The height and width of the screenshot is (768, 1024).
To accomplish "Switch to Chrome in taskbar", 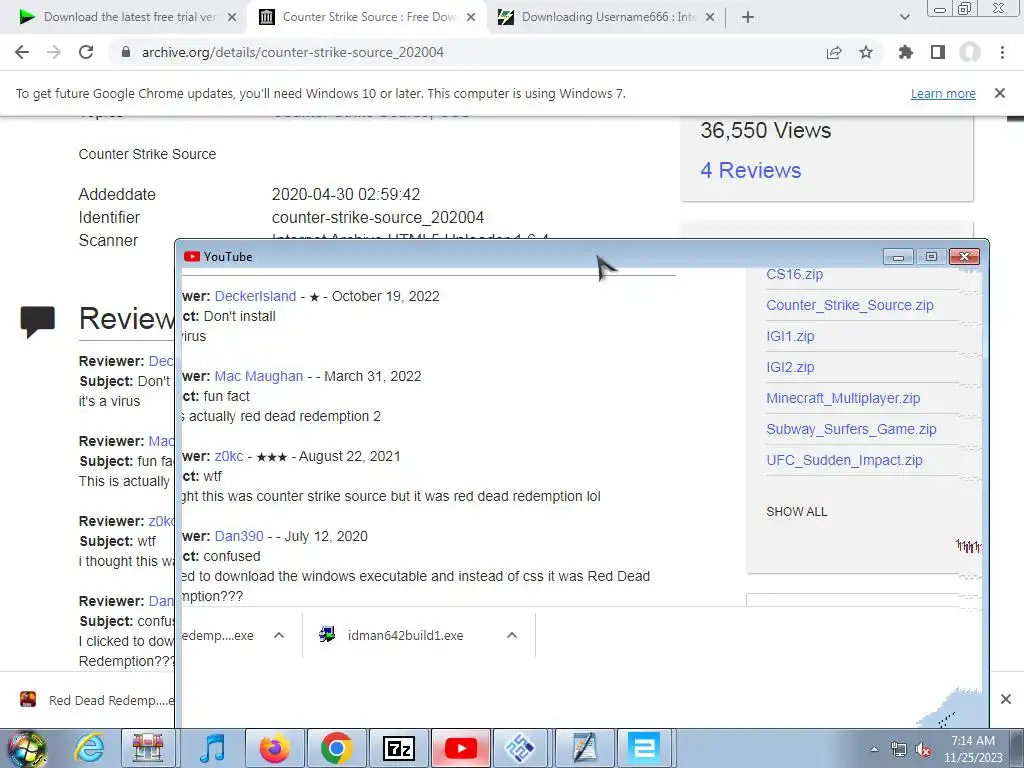I will coord(336,748).
